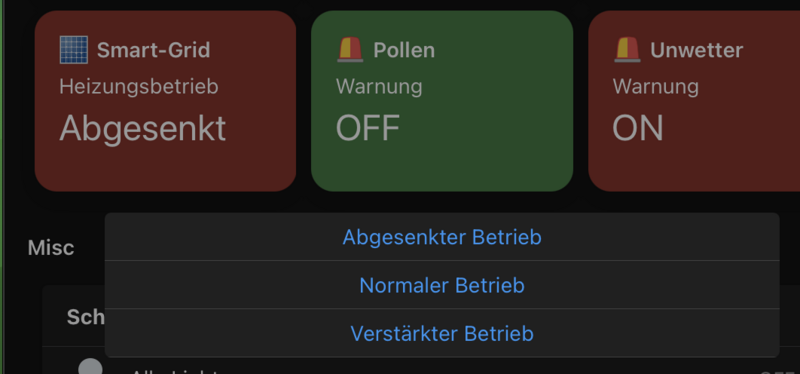Open the Unwetter card title
The height and width of the screenshot is (374, 800).
tap(696, 50)
